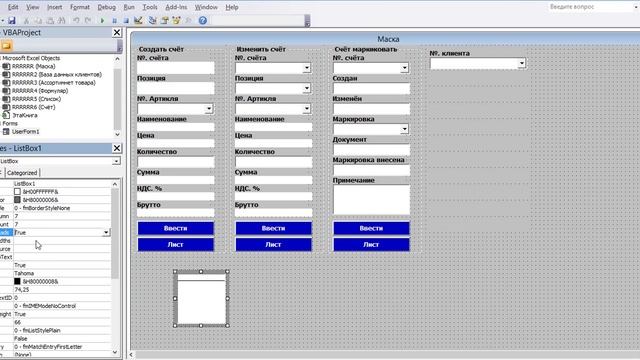The height and width of the screenshot is (360, 640).
Task: Click the Redo arrow icon
Action: [88, 20]
